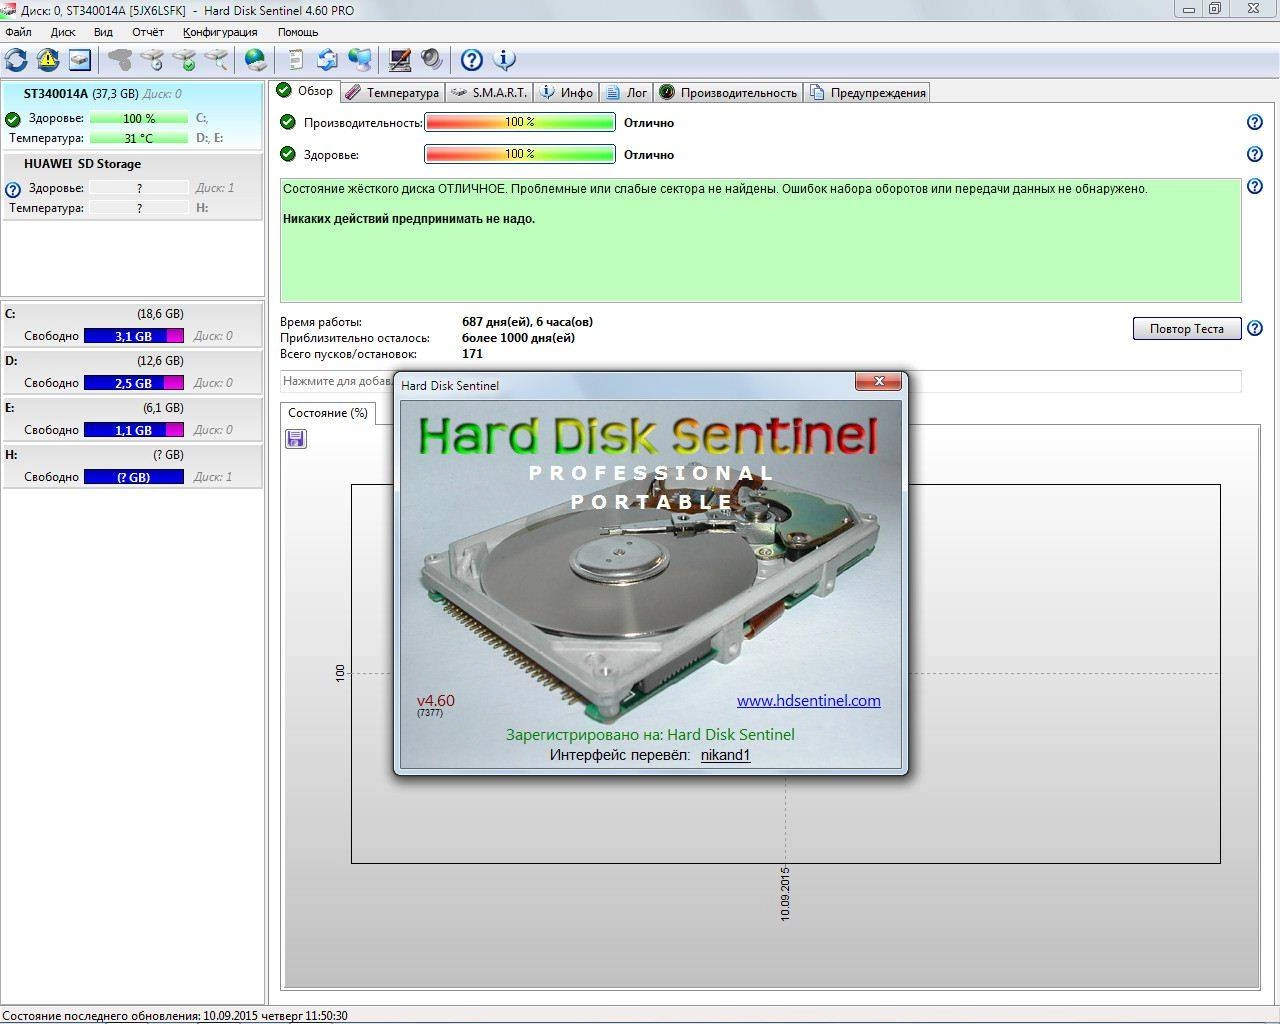Screen dimensions: 1280x1024
Task: Select the HUAWEI SD Storage disk entry
Action: click(x=132, y=185)
